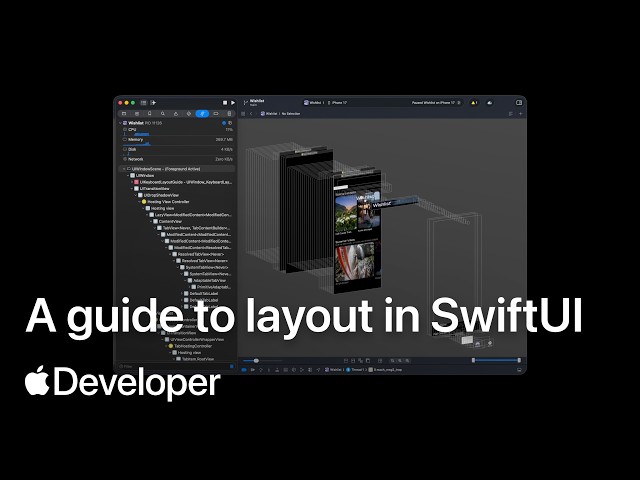Screen dimensions: 640x480
Task: Select the ContentView row in hierarchy
Action: pos(167,221)
